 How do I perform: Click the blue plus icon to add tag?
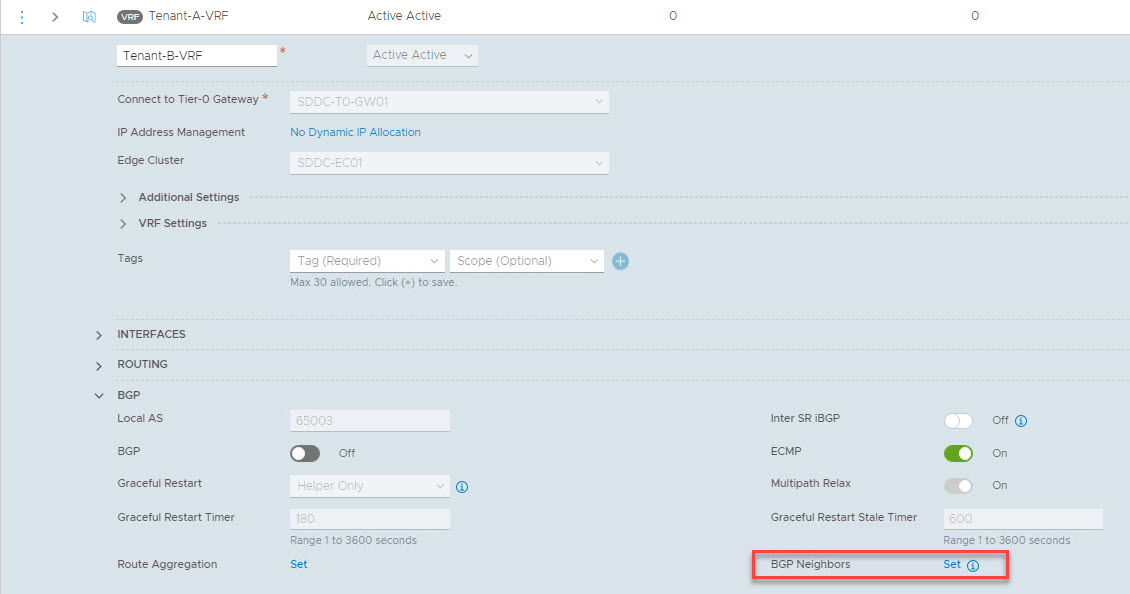pyautogui.click(x=620, y=261)
